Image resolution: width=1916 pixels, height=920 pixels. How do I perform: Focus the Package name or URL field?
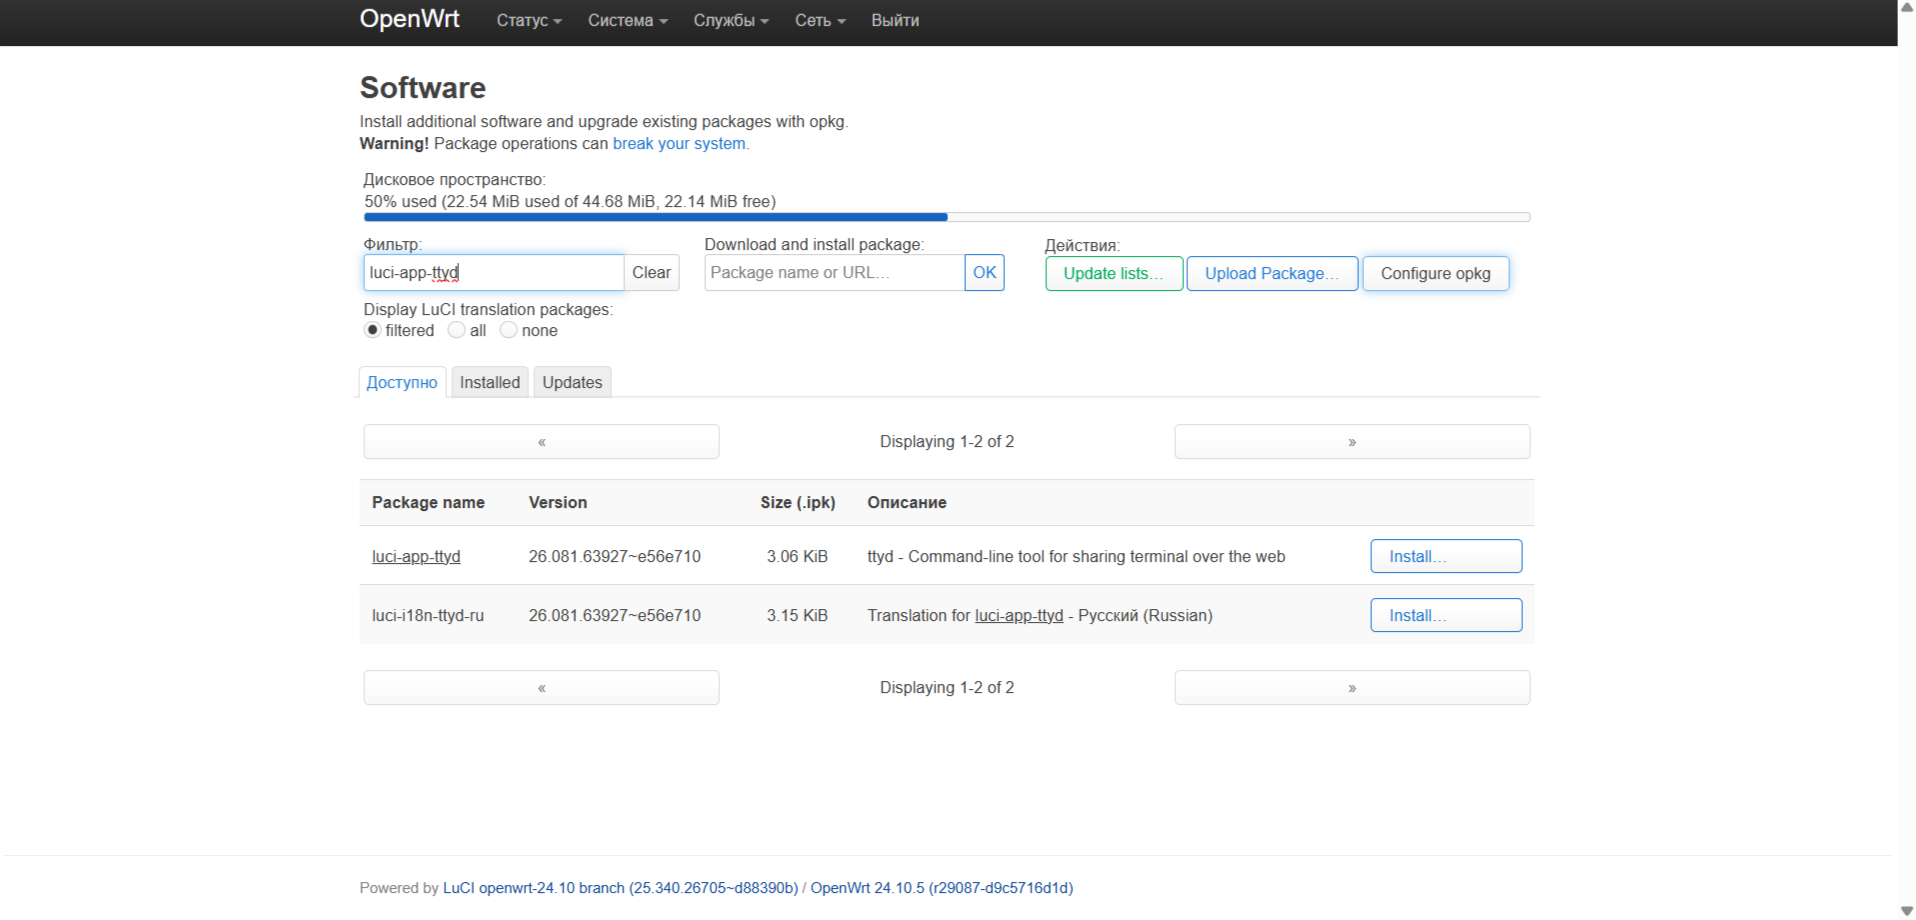coord(834,273)
